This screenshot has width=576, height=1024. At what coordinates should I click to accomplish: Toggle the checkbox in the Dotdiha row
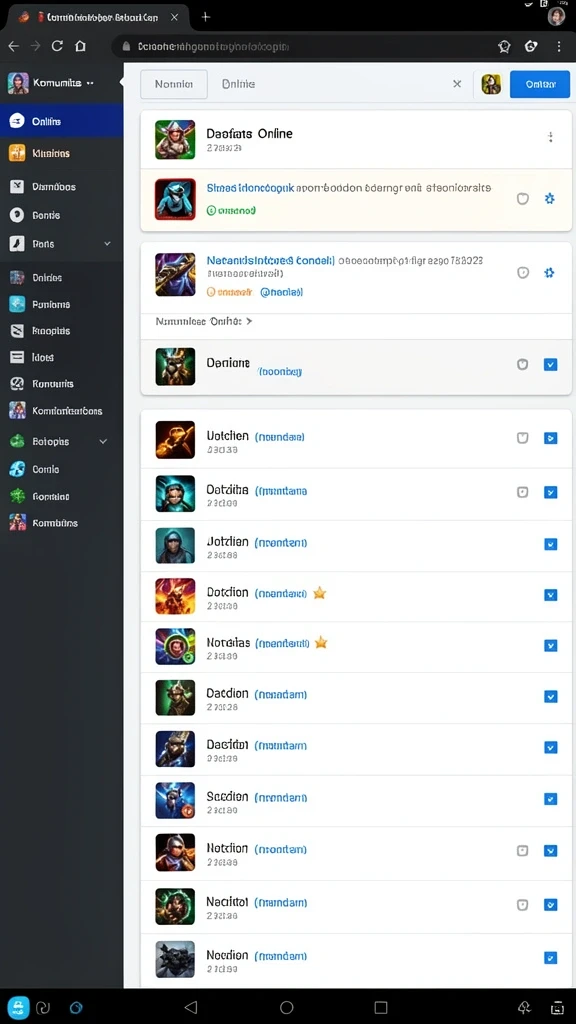point(551,492)
